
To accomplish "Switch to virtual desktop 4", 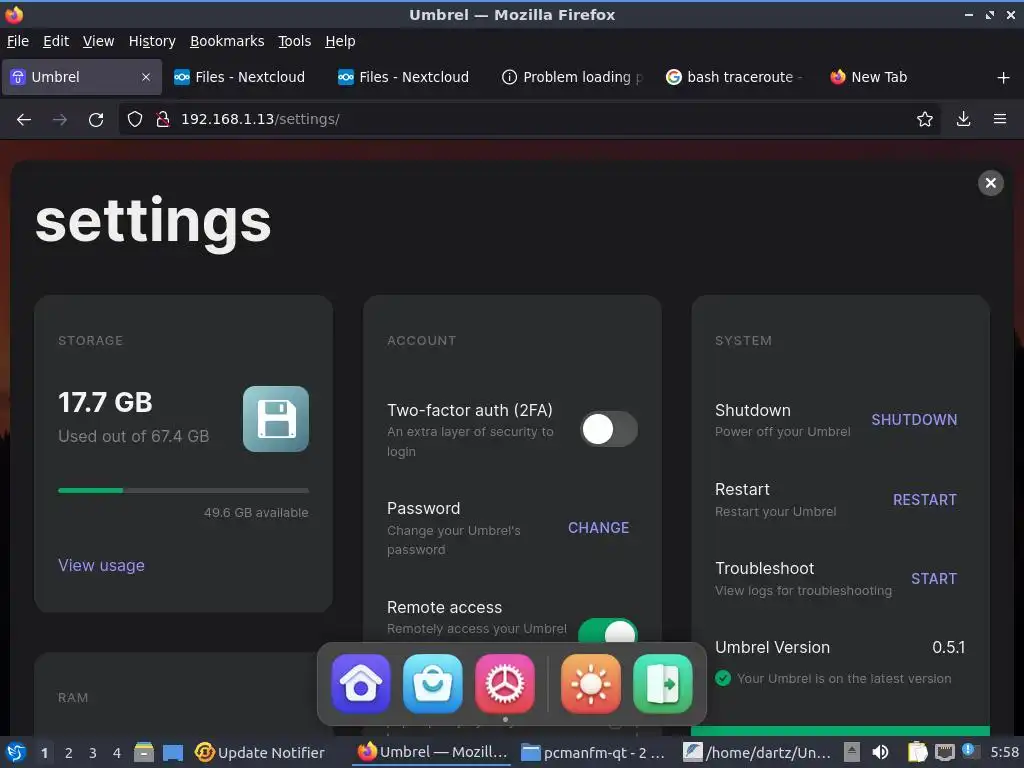I will point(117,753).
